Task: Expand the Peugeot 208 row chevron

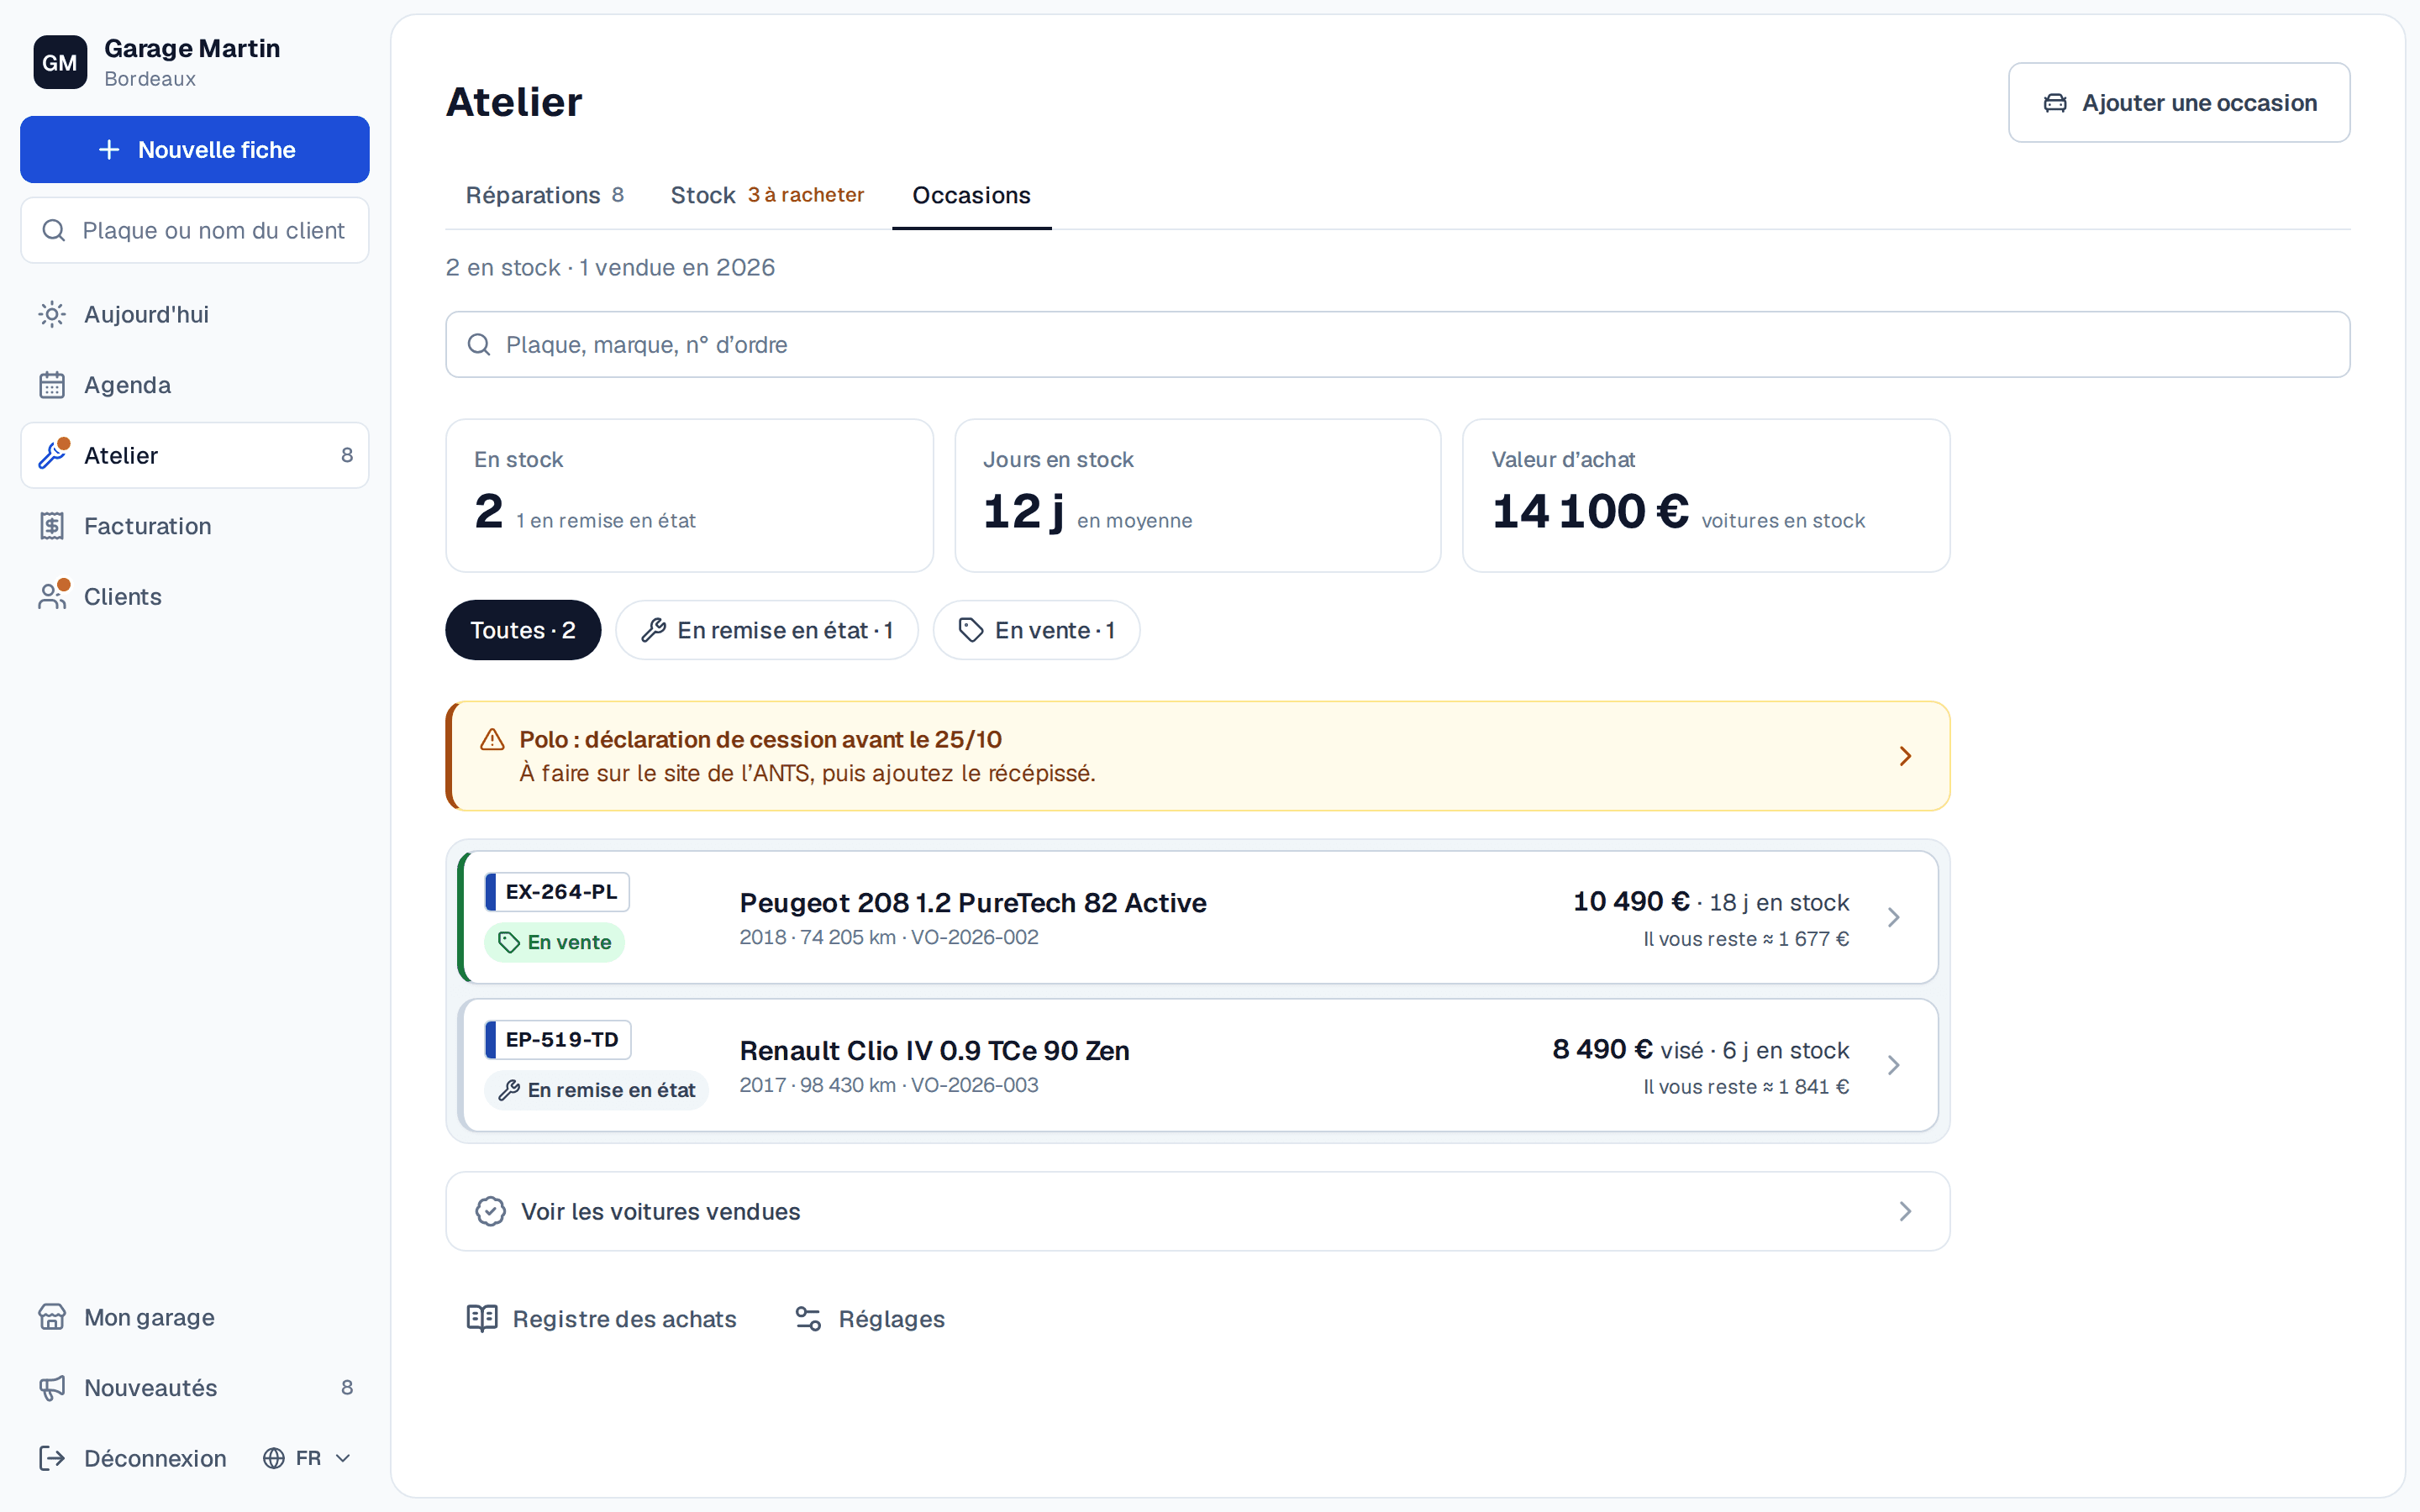Action: [1893, 917]
